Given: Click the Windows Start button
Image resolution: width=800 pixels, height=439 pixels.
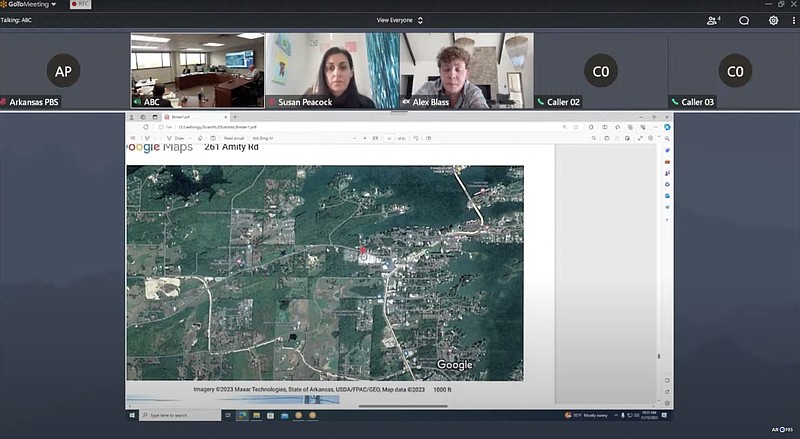Looking at the screenshot, I should tap(132, 415).
